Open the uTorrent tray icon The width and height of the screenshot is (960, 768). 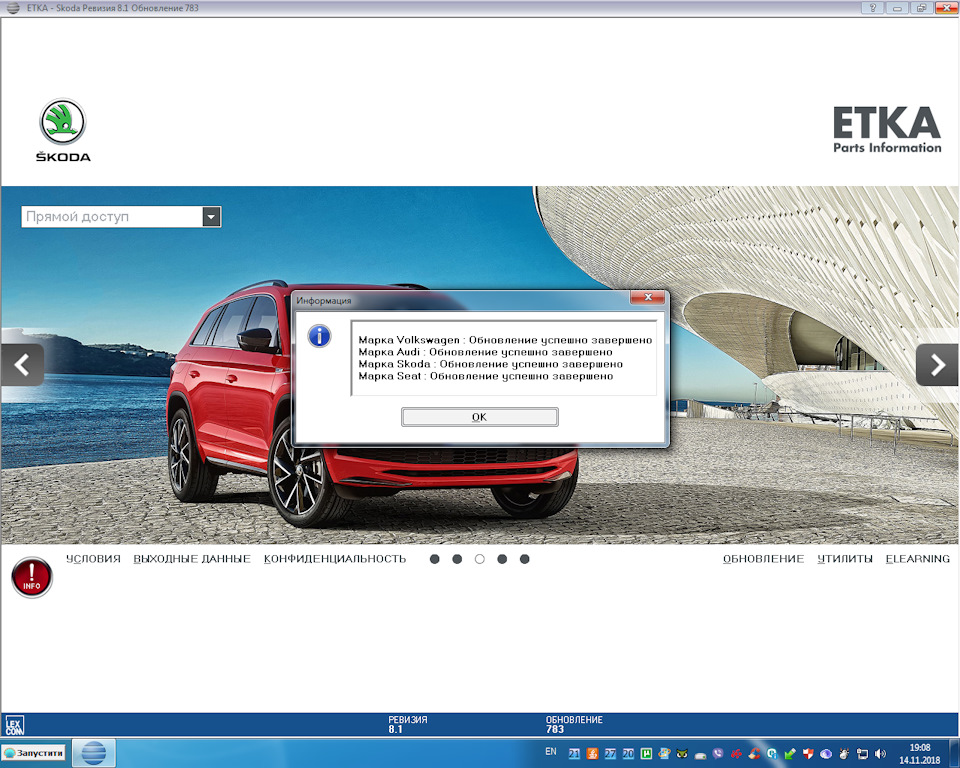pyautogui.click(x=646, y=754)
